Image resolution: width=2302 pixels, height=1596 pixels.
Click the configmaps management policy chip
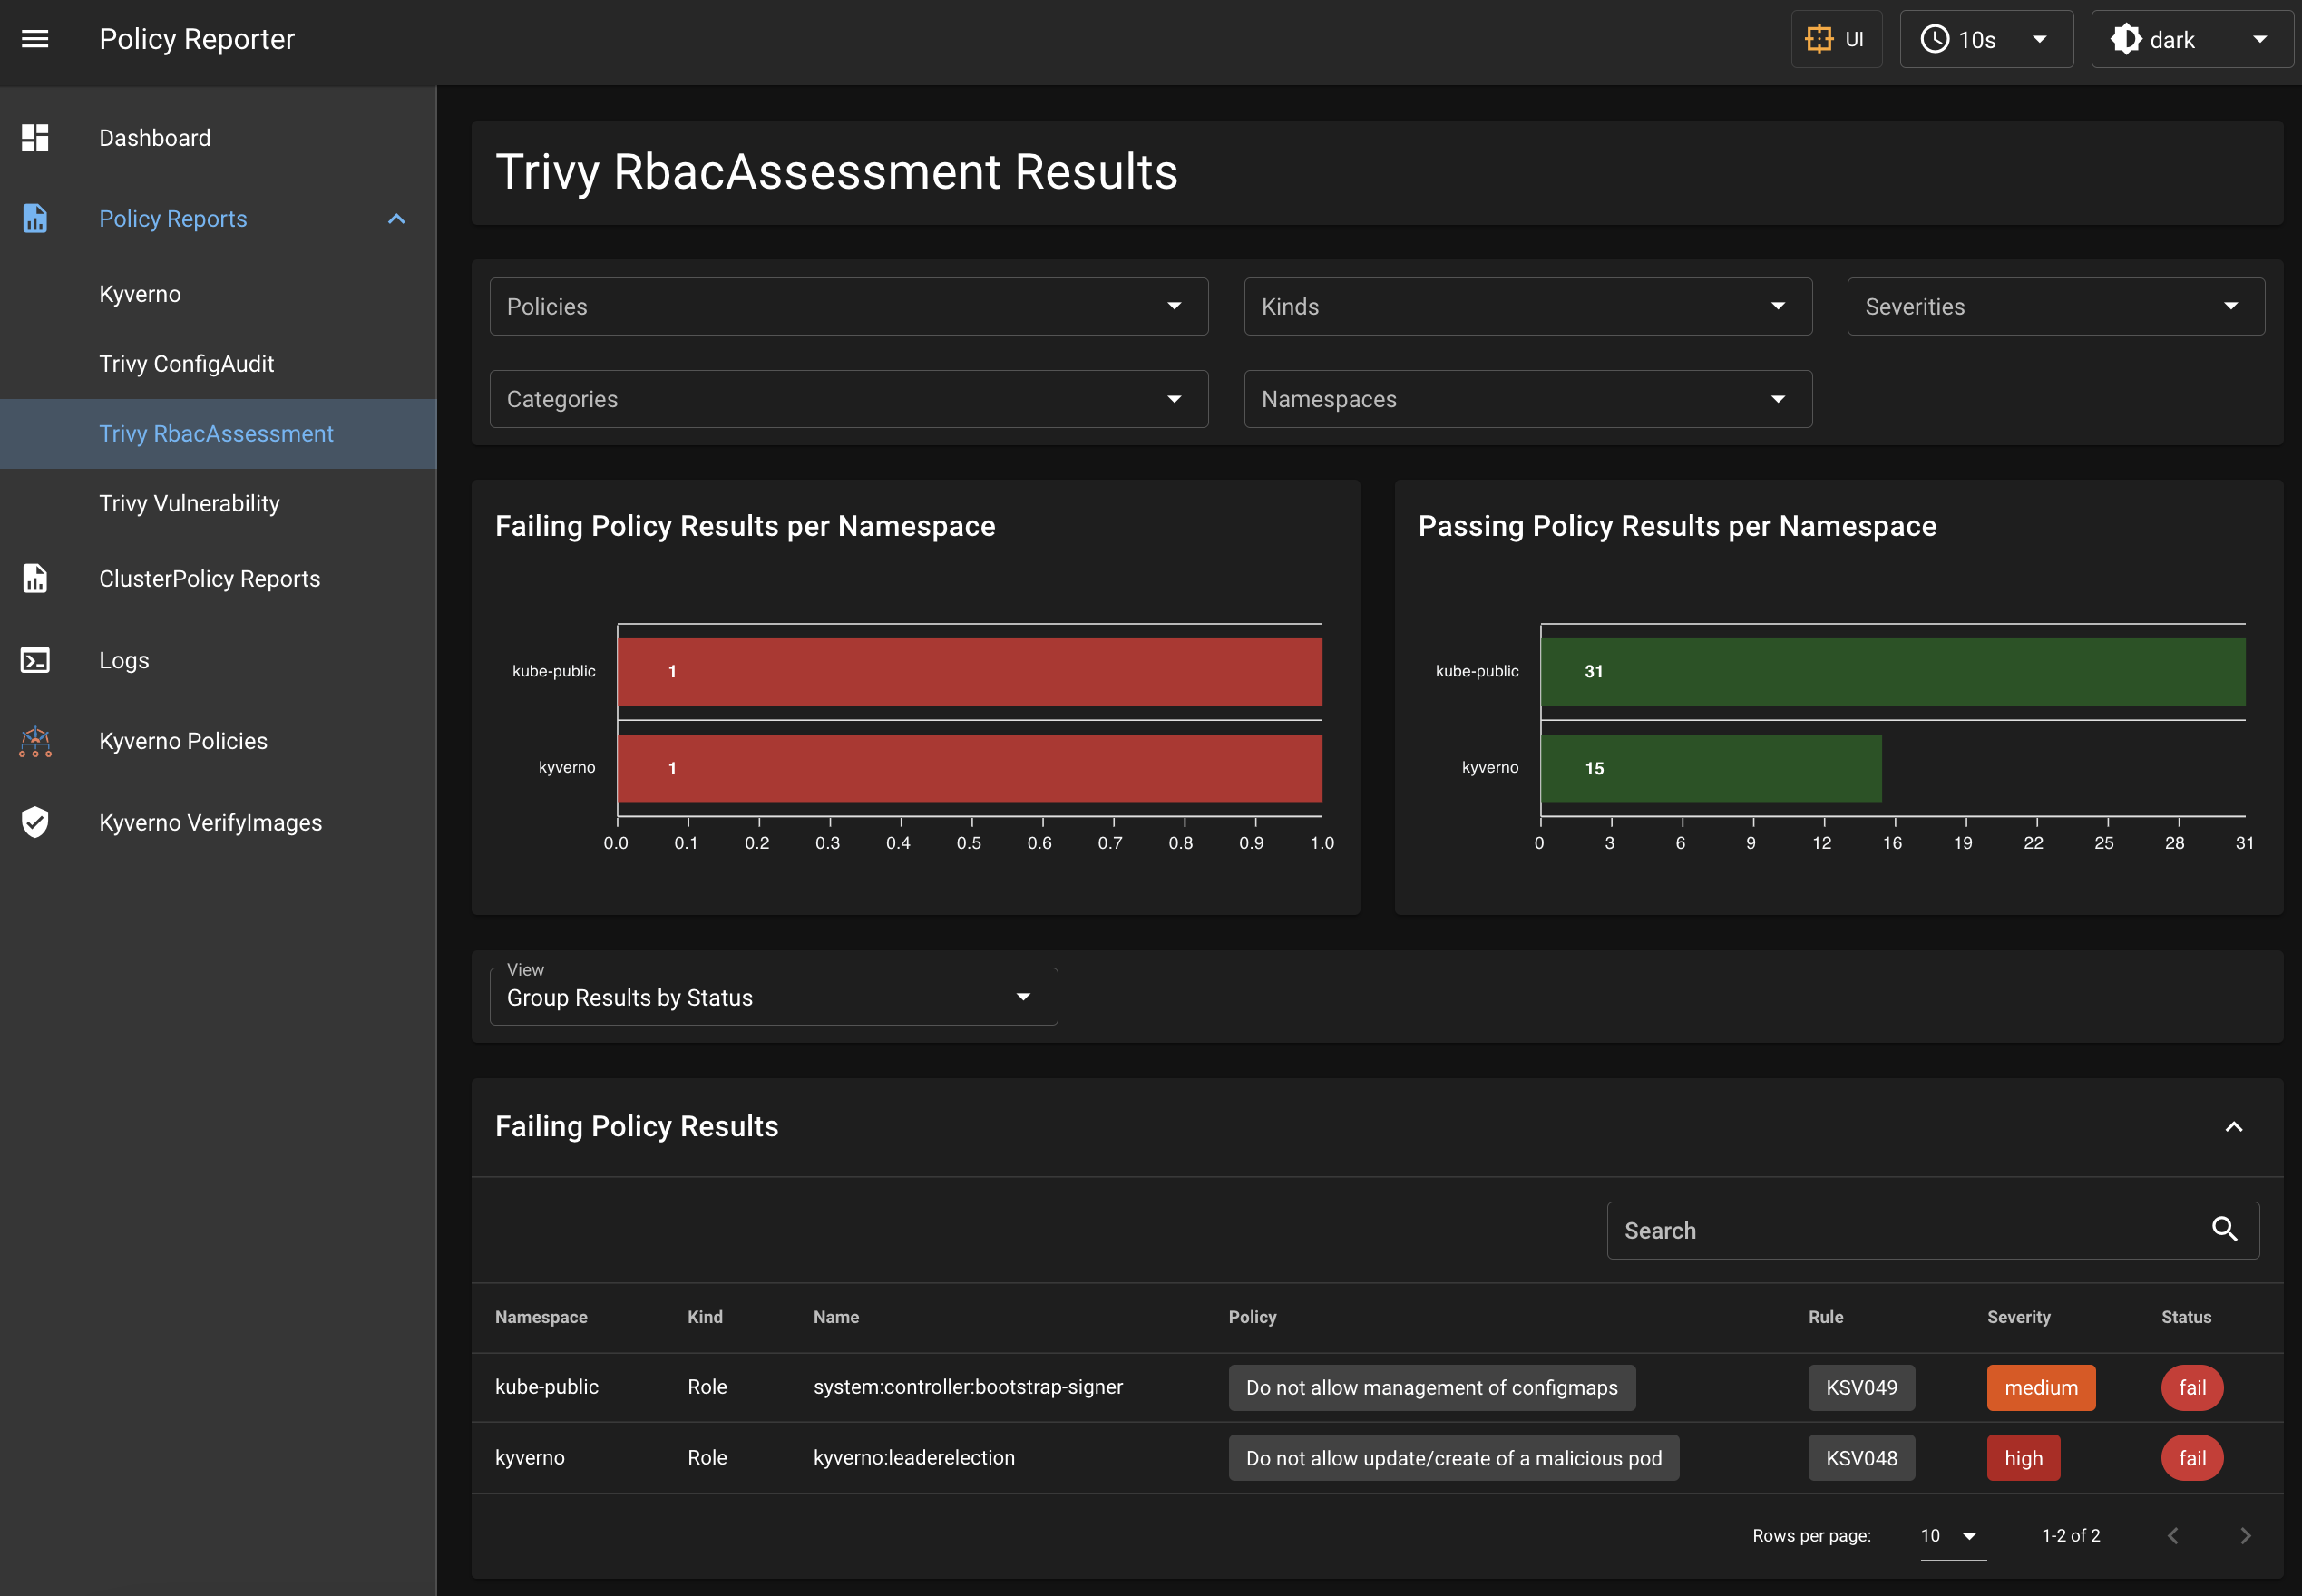pyautogui.click(x=1431, y=1387)
